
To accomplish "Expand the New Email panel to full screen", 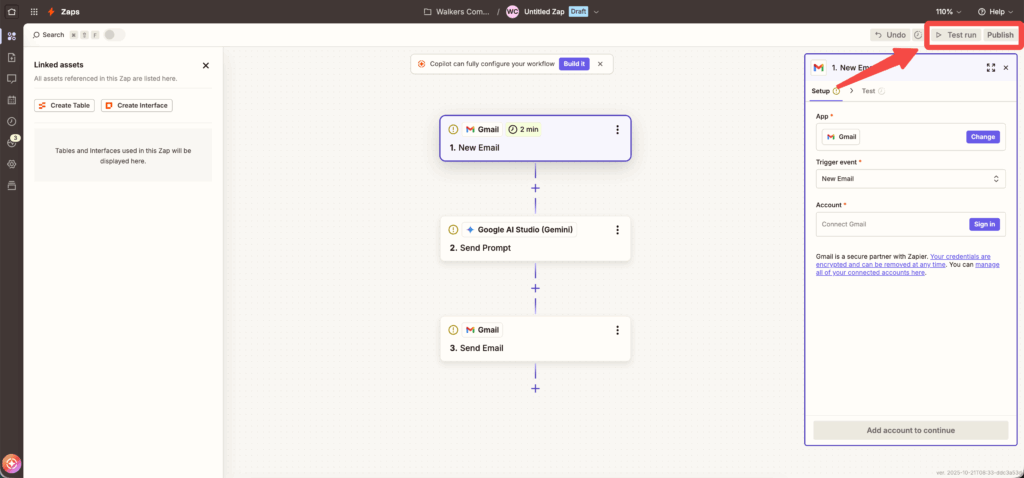I will click(990, 68).
